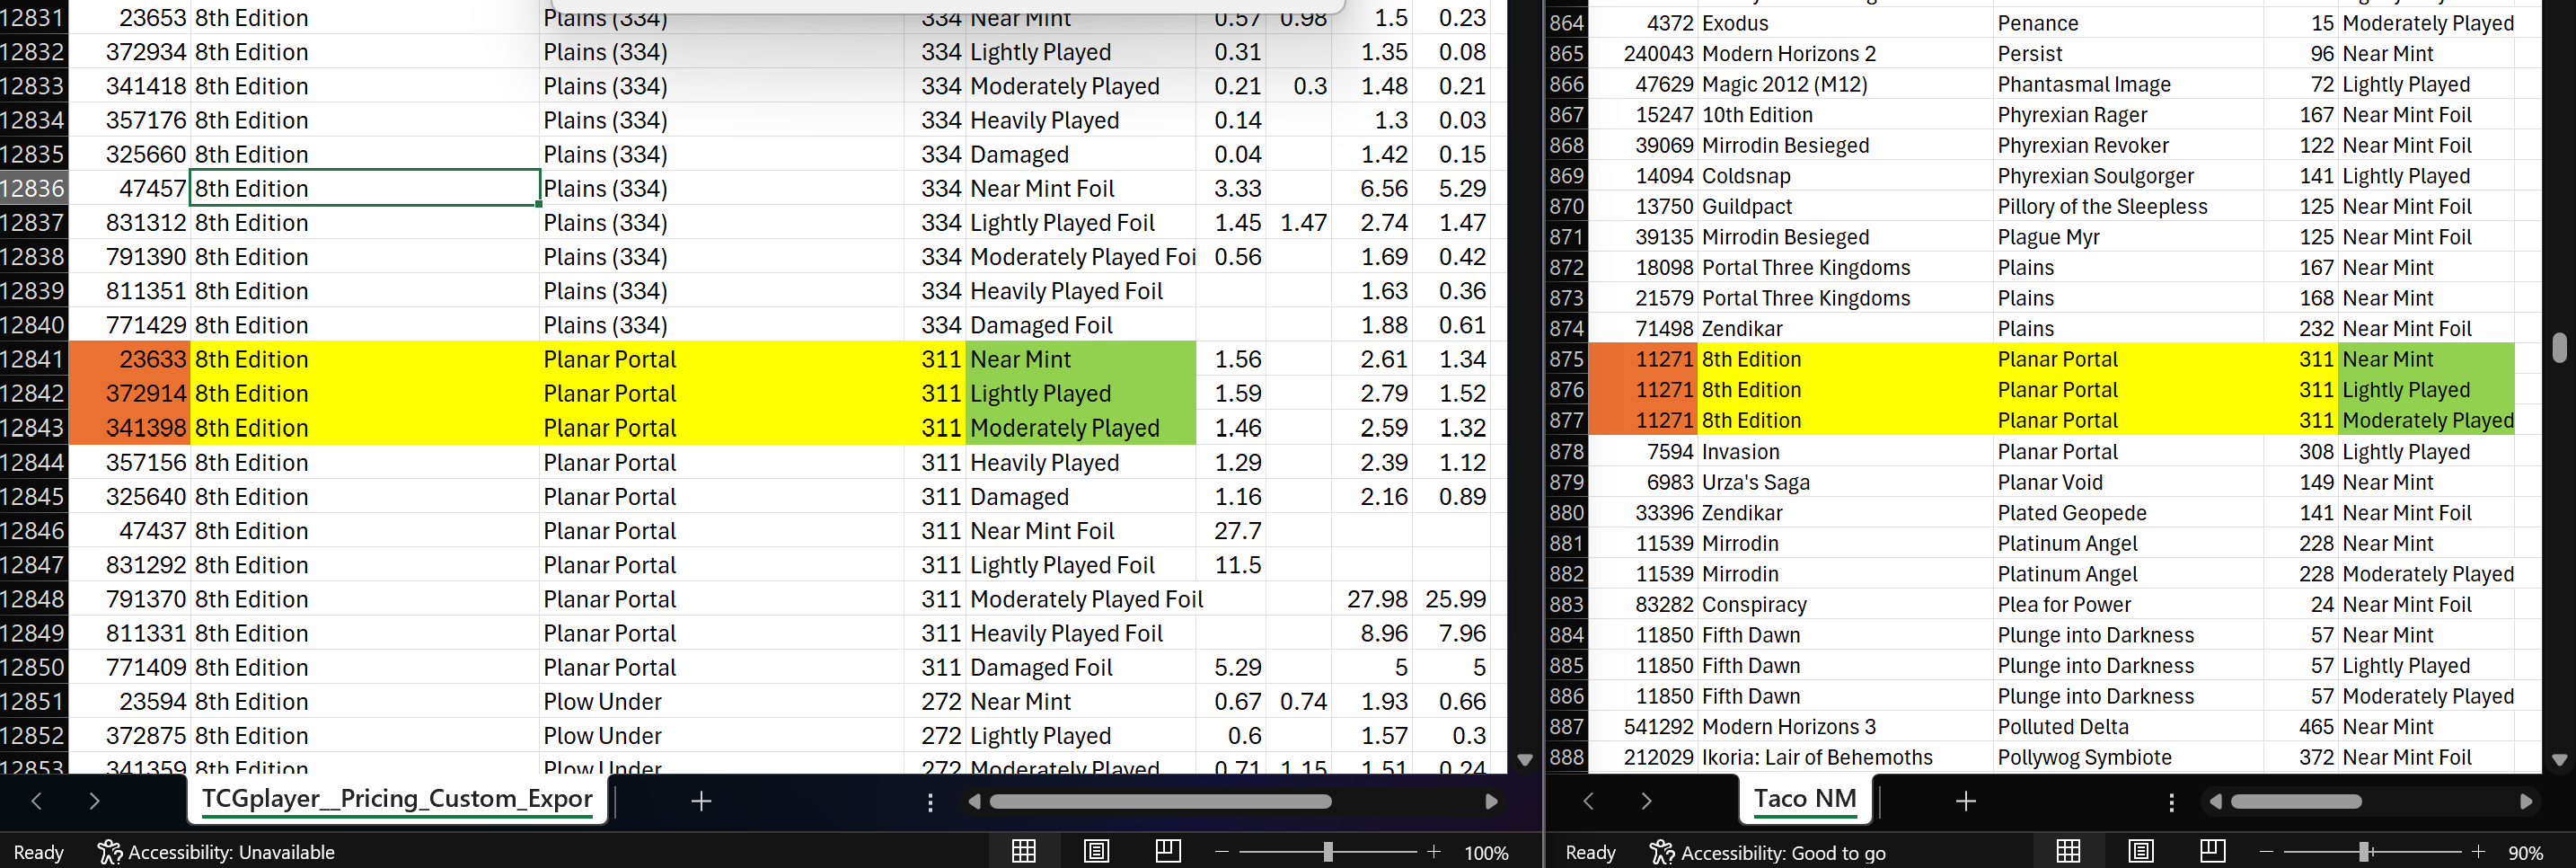The width and height of the screenshot is (2576, 868).
Task: Open sheet tab options dots in left window
Action: pos(930,802)
